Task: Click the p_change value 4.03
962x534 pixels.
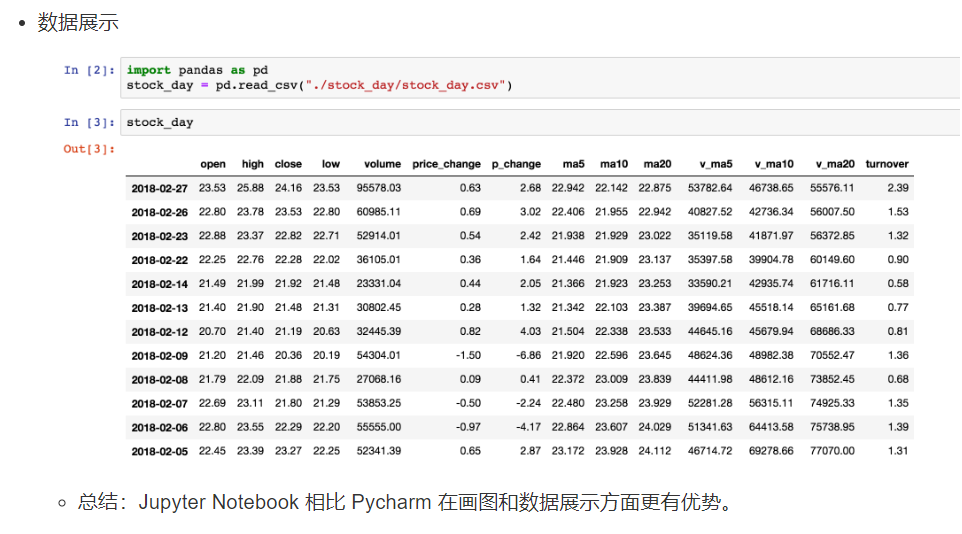Action: point(530,331)
